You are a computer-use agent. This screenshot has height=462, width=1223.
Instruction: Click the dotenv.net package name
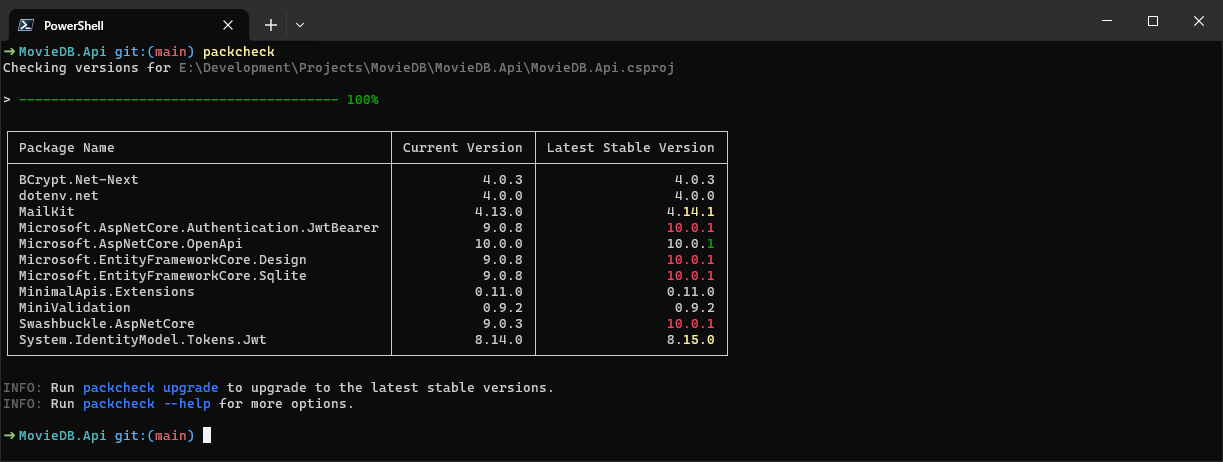[x=59, y=196]
